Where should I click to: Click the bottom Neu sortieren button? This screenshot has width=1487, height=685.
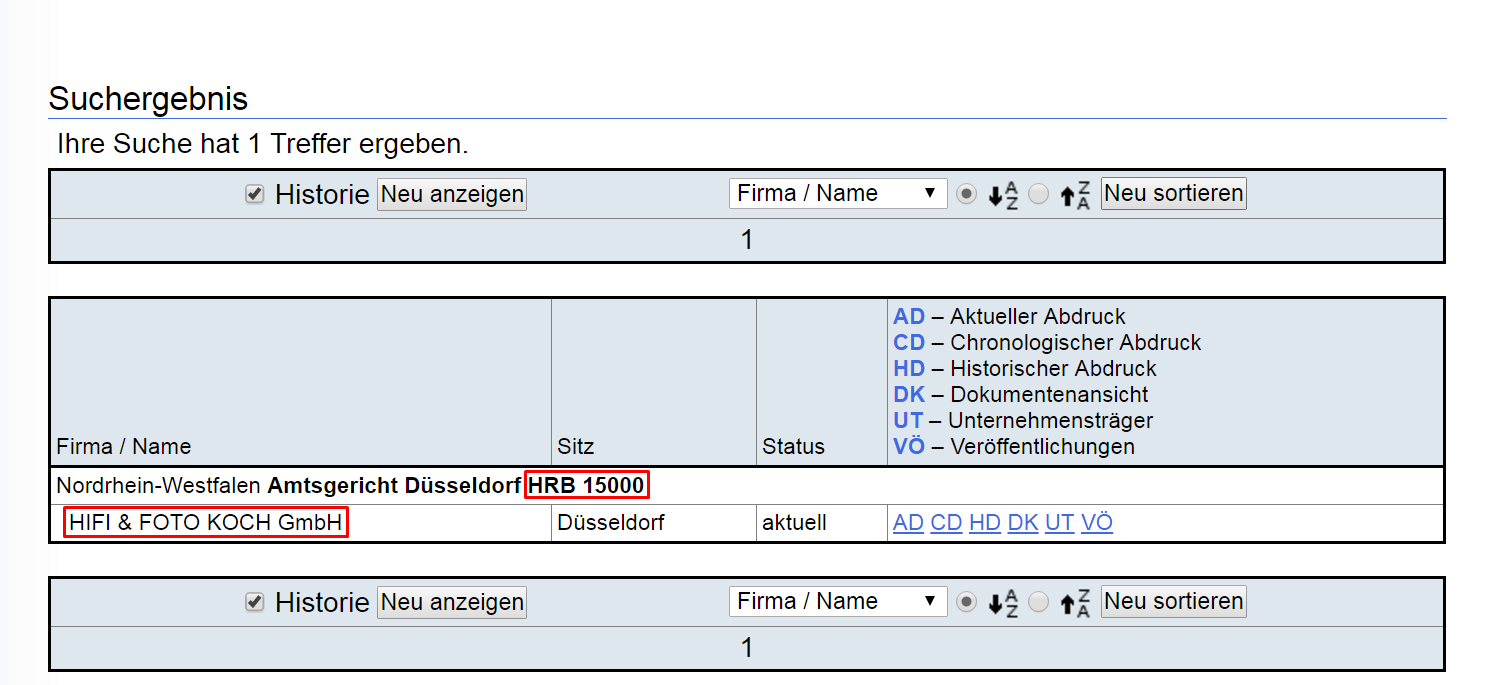pyautogui.click(x=1174, y=602)
